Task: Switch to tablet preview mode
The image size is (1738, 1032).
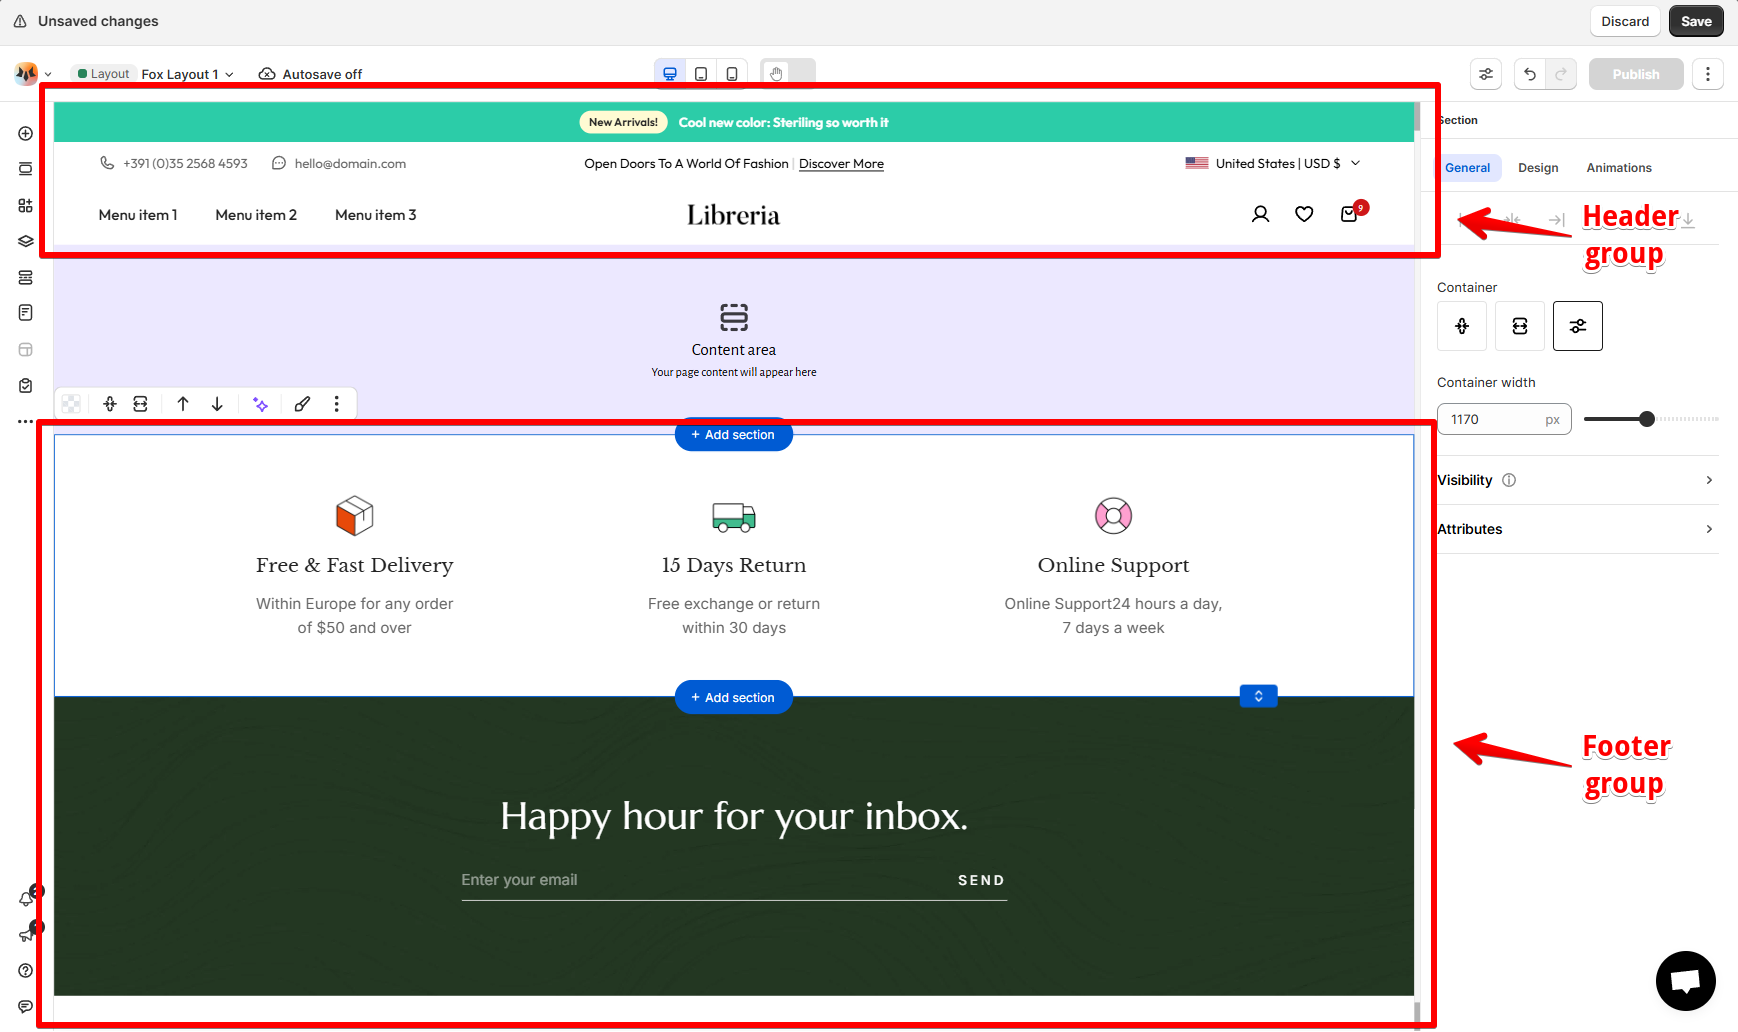Action: point(701,74)
